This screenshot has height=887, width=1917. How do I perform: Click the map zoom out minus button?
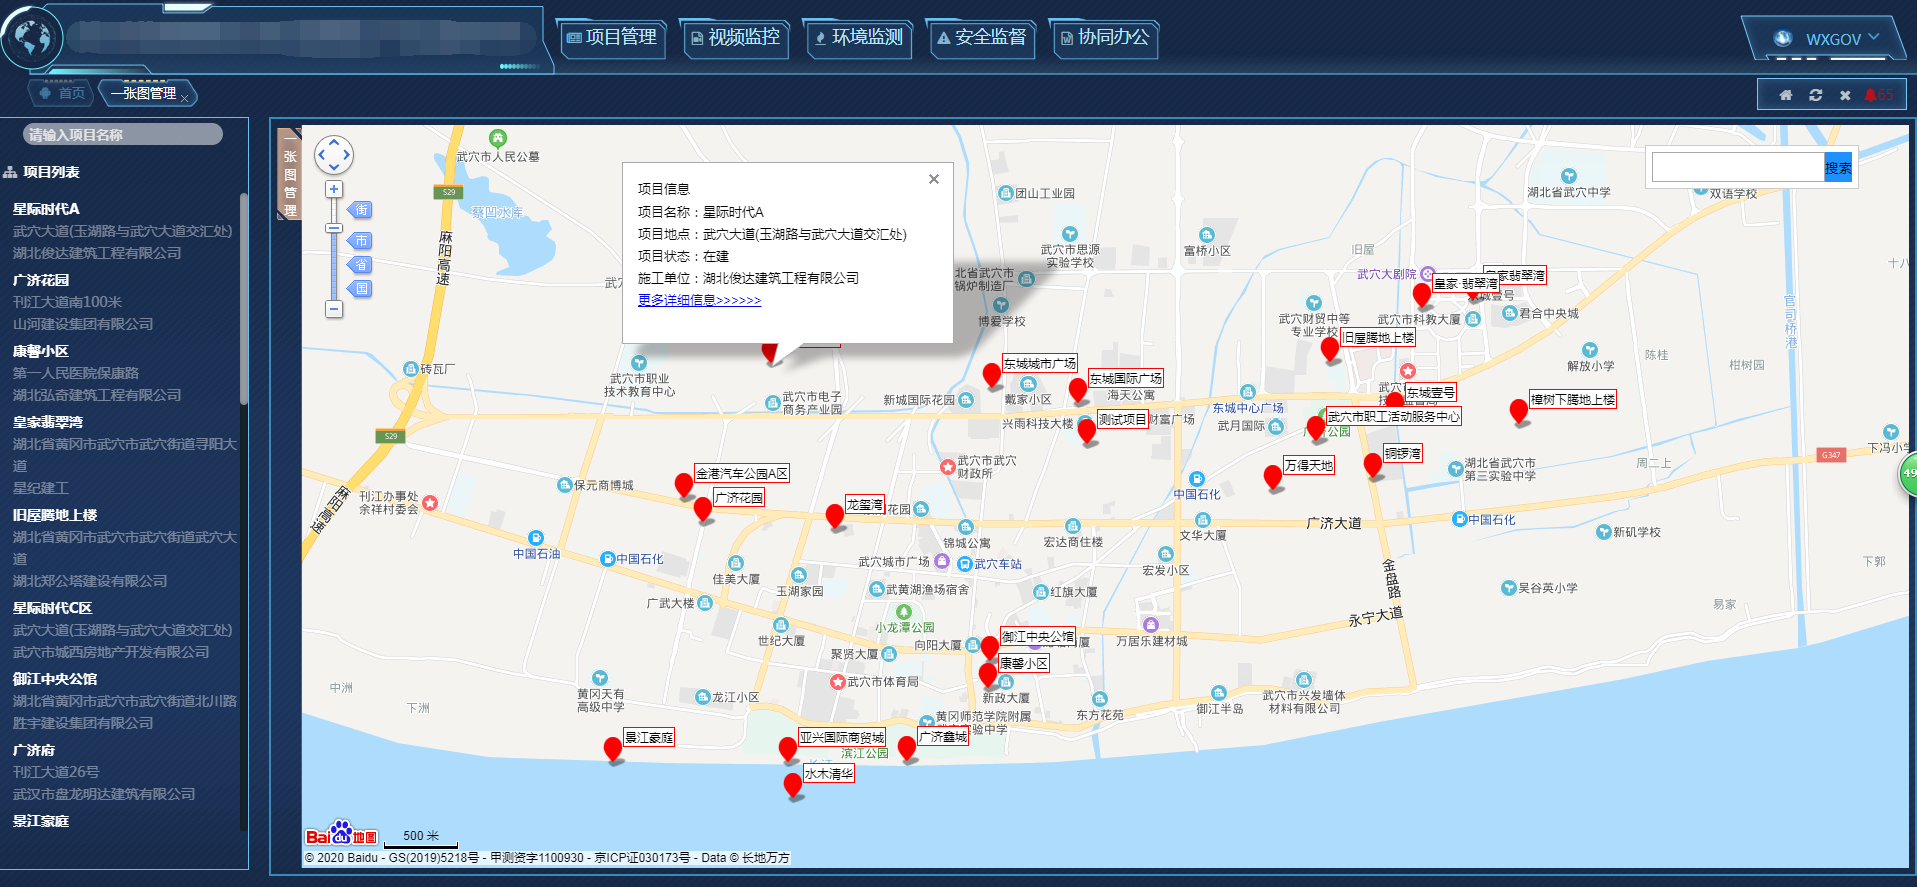(x=334, y=309)
